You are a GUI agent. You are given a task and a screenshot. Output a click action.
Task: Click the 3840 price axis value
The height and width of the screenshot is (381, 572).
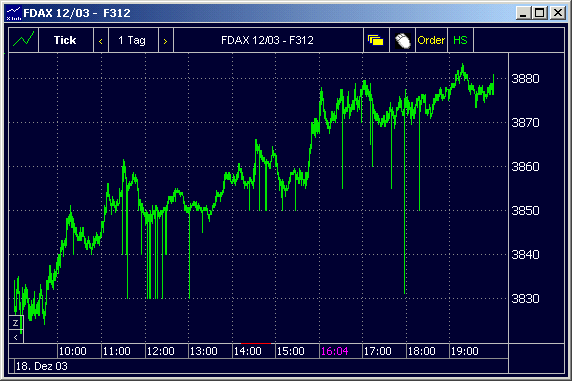pyautogui.click(x=525, y=255)
